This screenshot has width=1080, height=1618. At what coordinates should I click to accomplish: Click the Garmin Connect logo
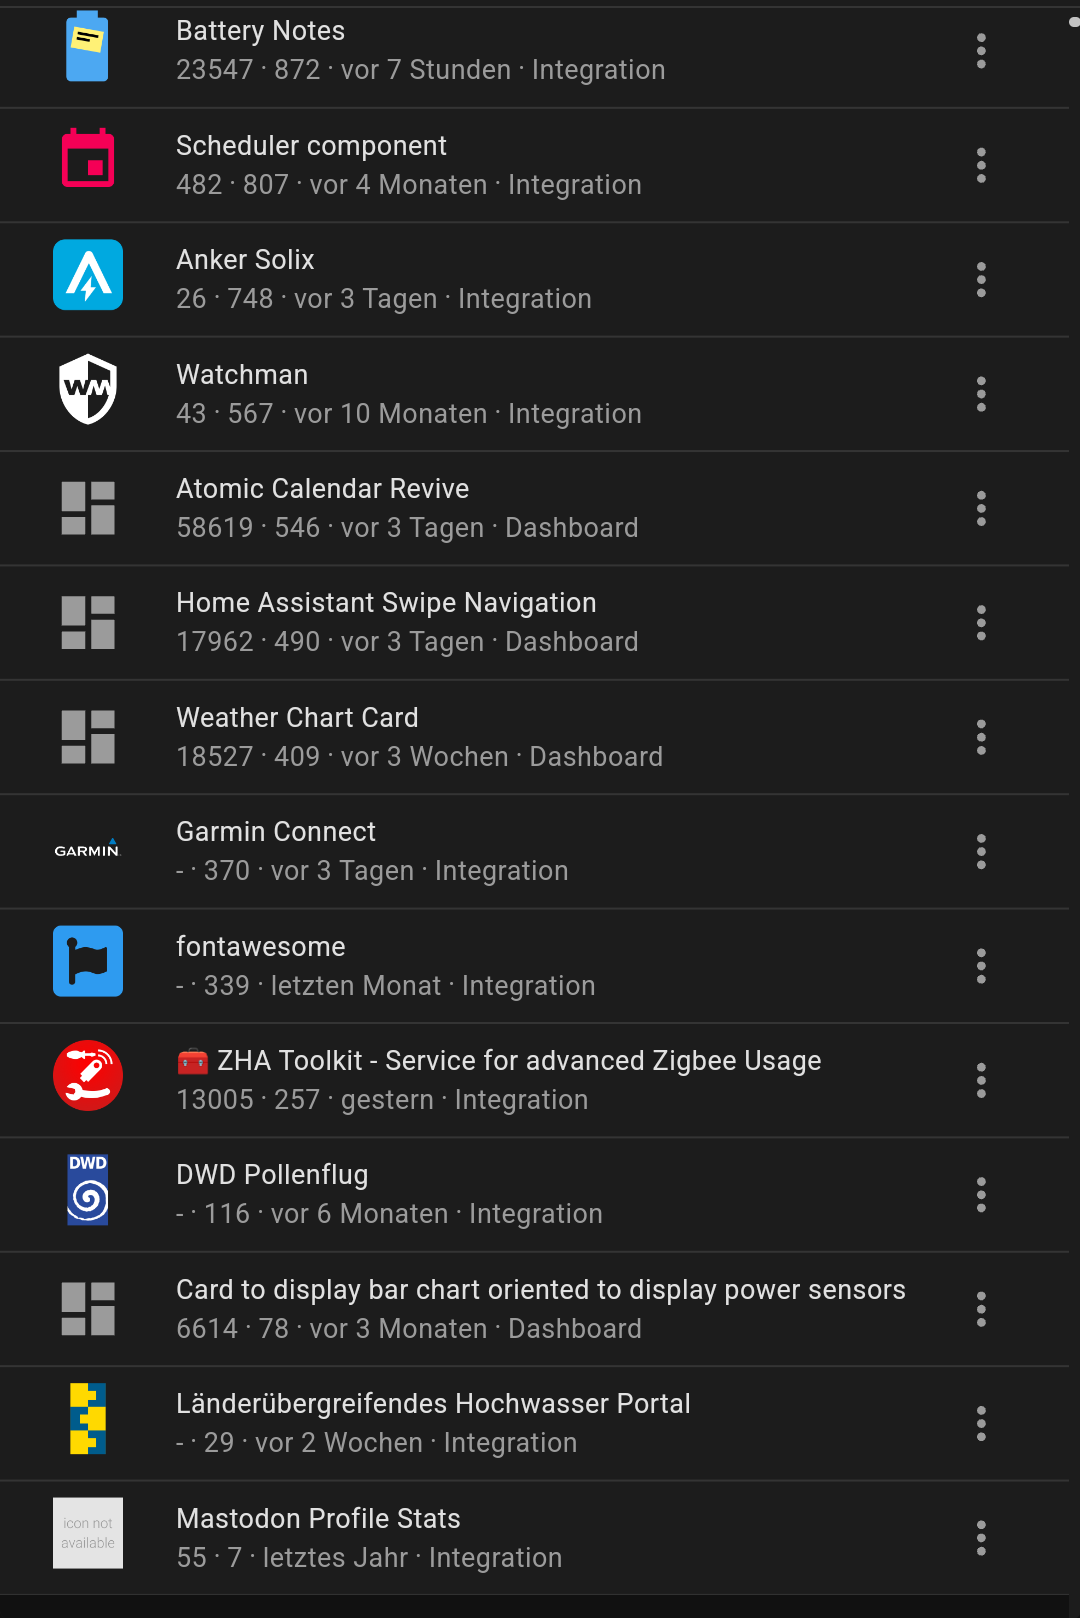(87, 850)
